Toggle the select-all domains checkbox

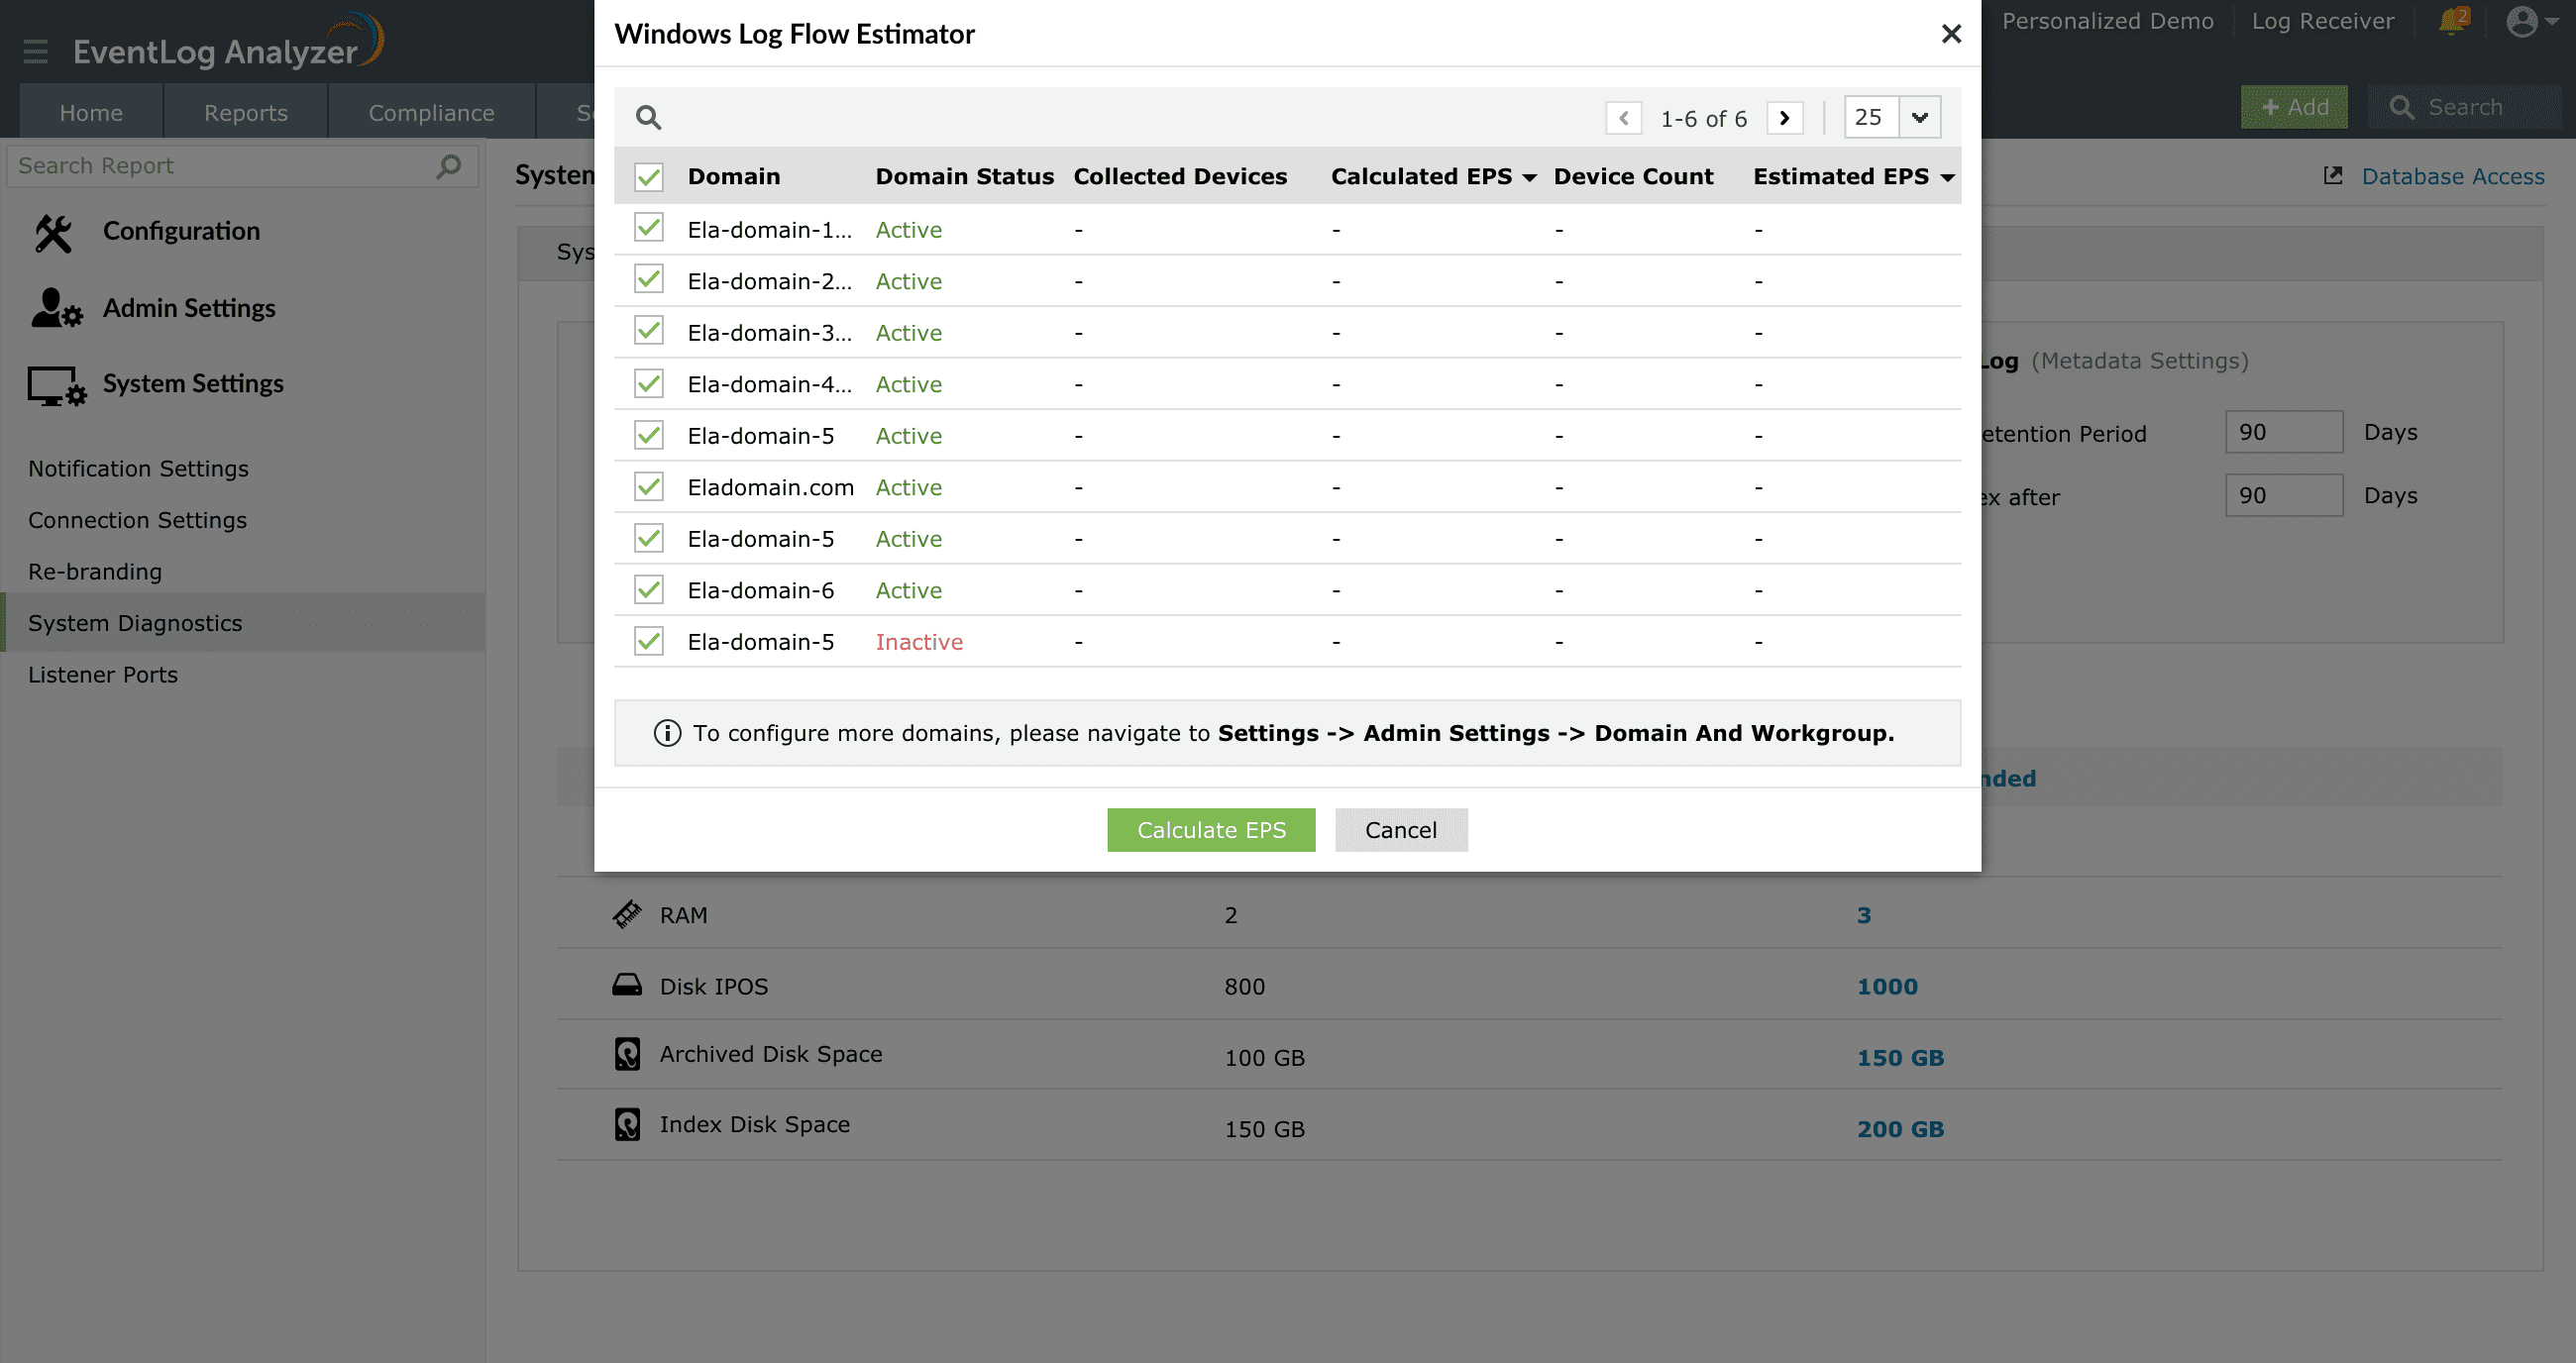click(649, 177)
